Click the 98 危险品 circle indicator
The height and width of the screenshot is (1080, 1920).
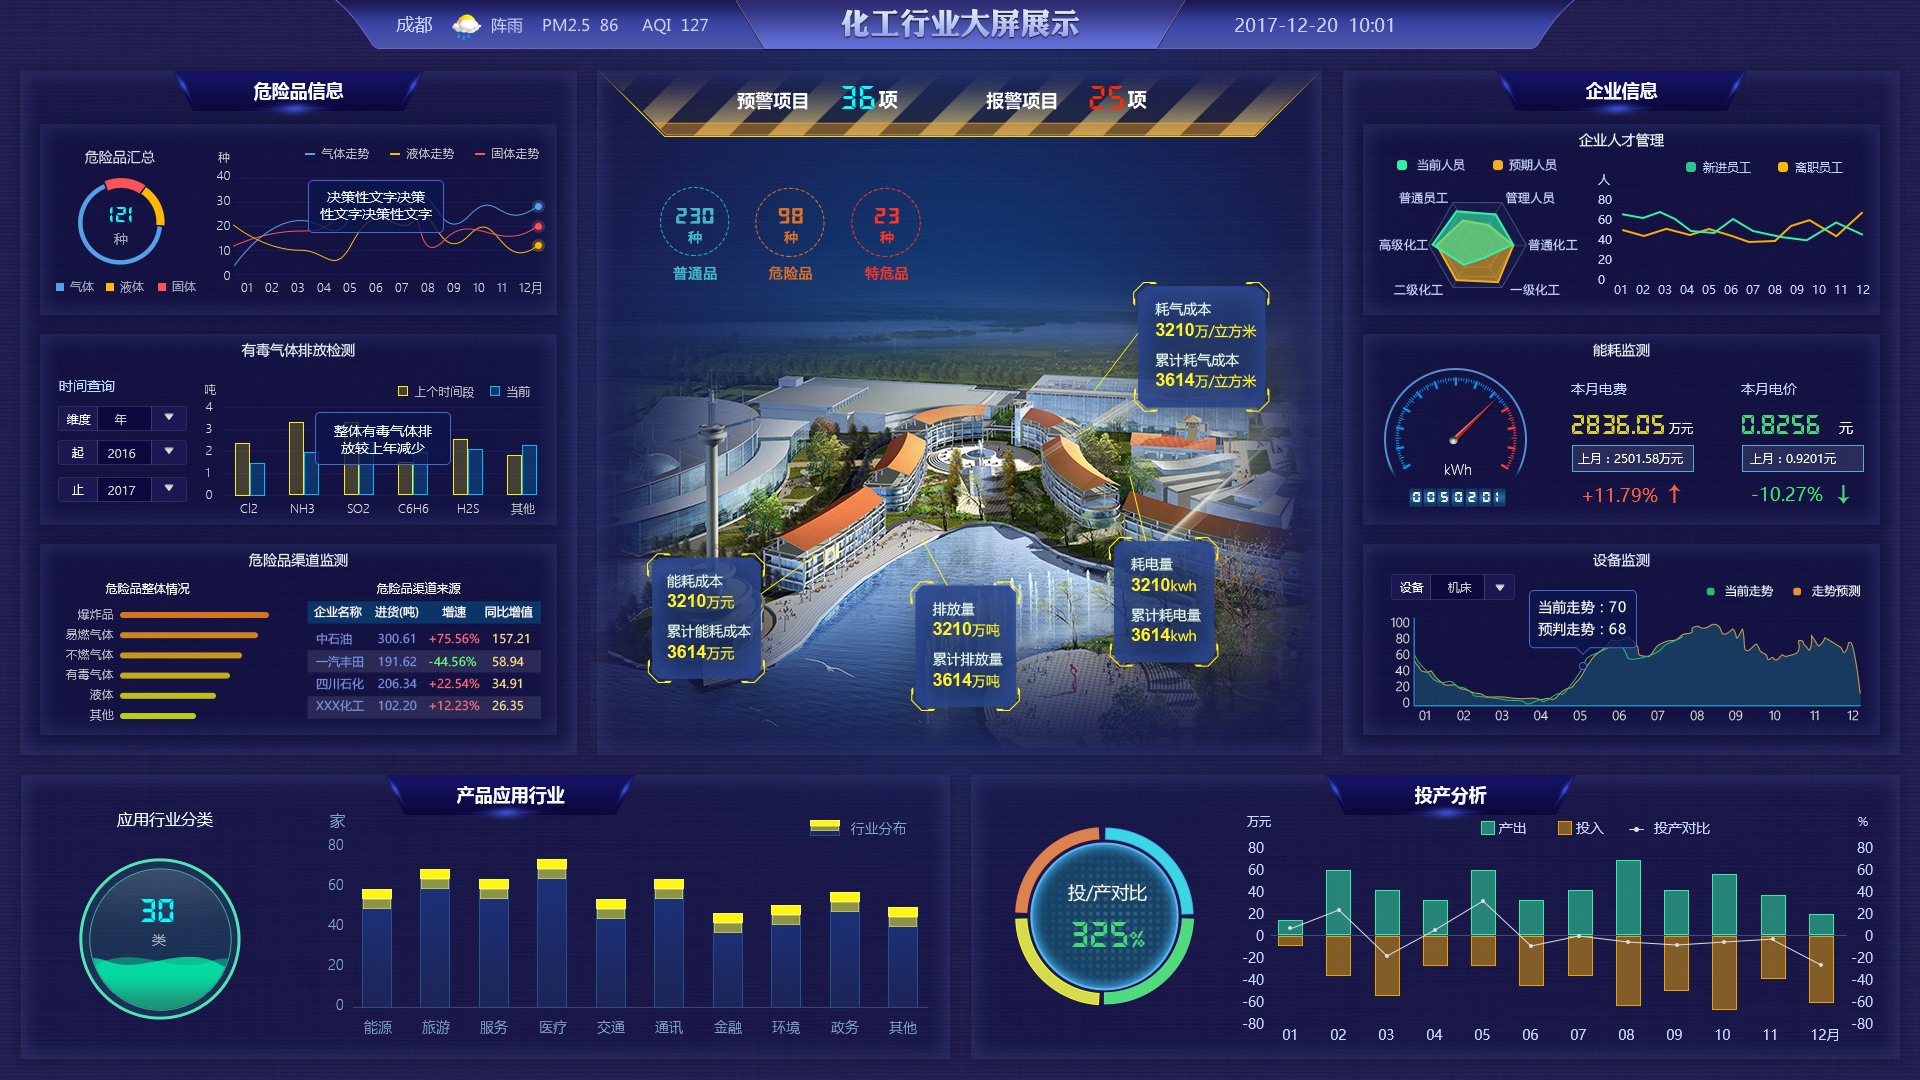[x=790, y=223]
